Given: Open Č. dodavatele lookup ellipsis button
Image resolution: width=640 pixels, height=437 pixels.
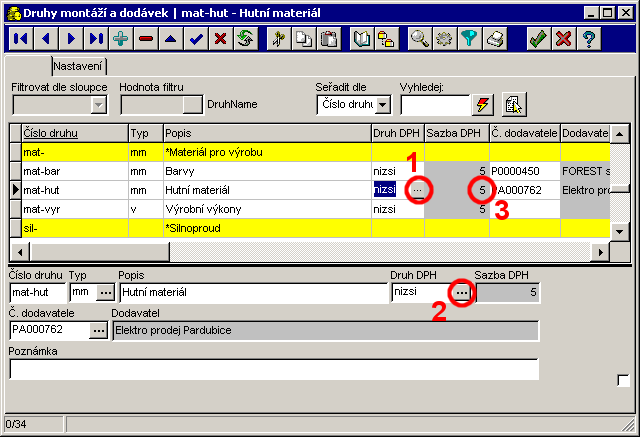Looking at the screenshot, I should click(x=99, y=330).
